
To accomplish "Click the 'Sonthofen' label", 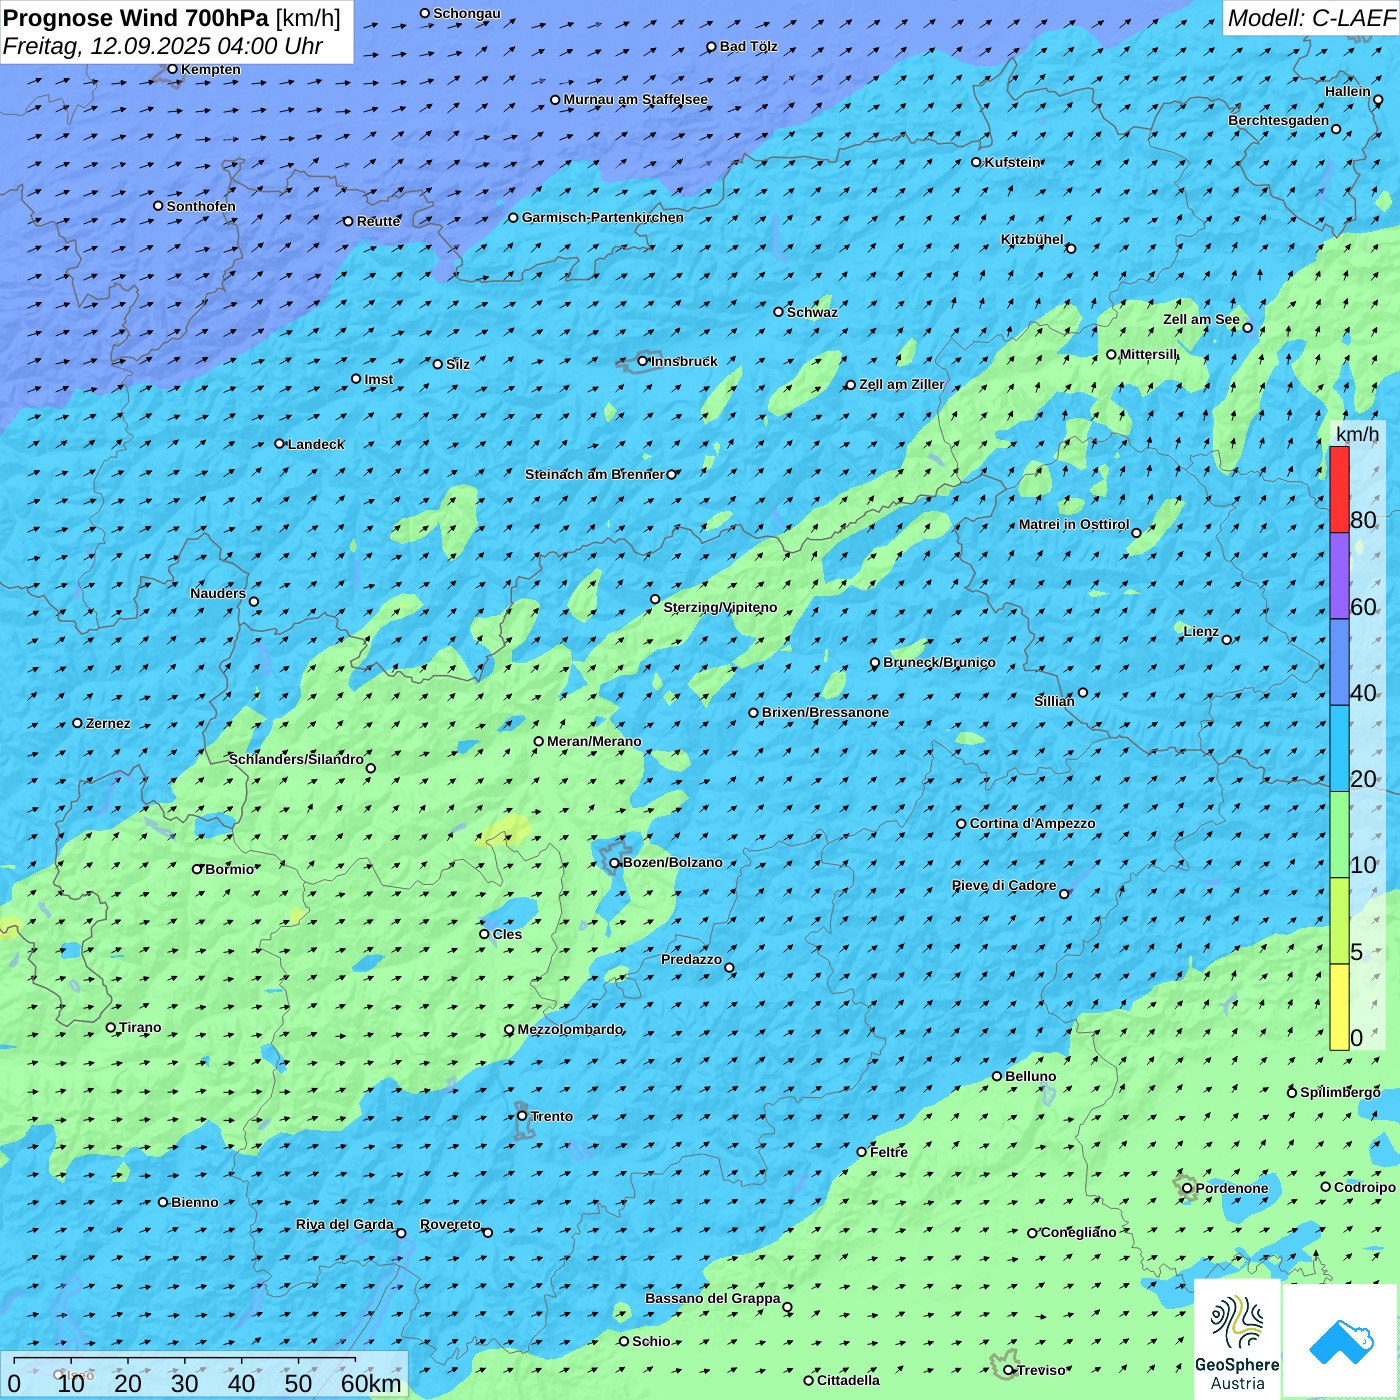I will (201, 206).
